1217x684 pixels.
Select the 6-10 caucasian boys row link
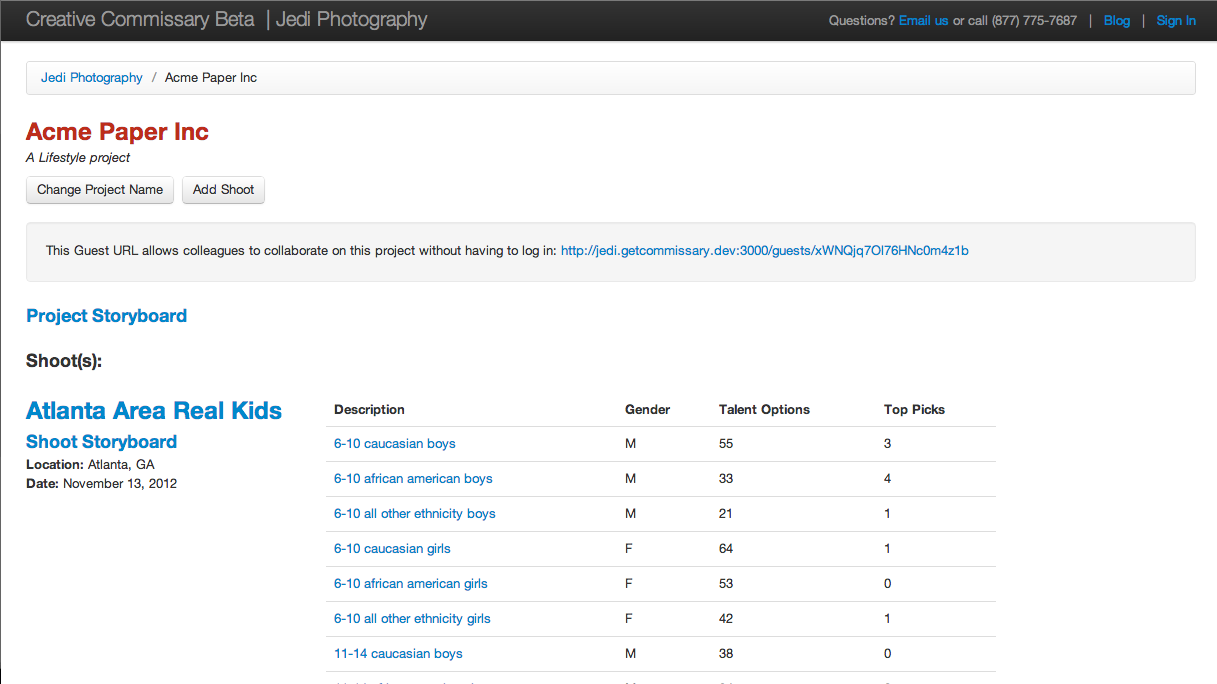394,444
